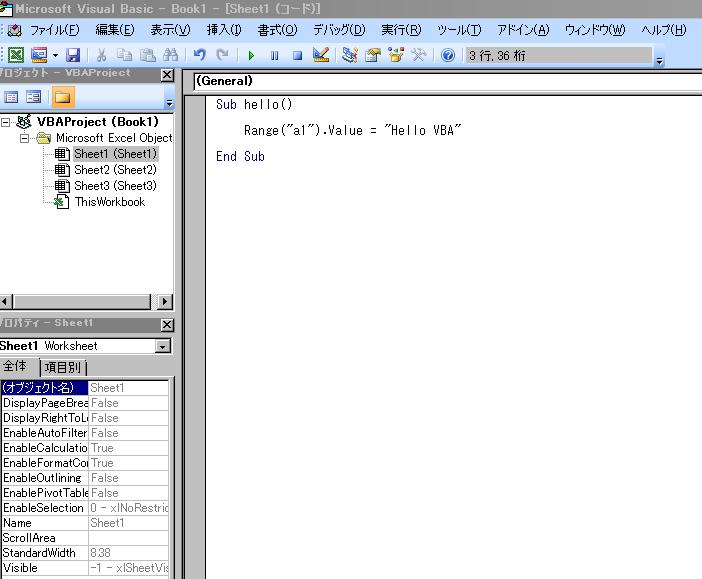Open the アドイン(A) menu
Image resolution: width=702 pixels, height=579 pixels.
point(523,30)
